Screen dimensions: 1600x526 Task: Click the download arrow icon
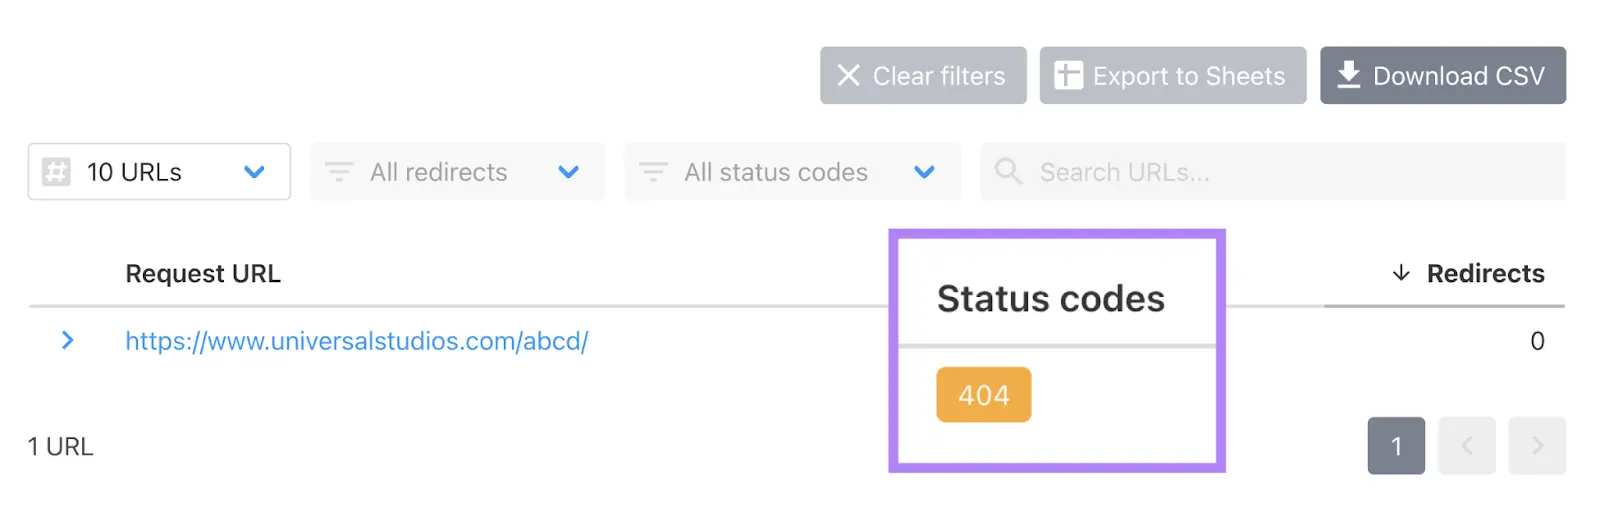(x=1348, y=75)
